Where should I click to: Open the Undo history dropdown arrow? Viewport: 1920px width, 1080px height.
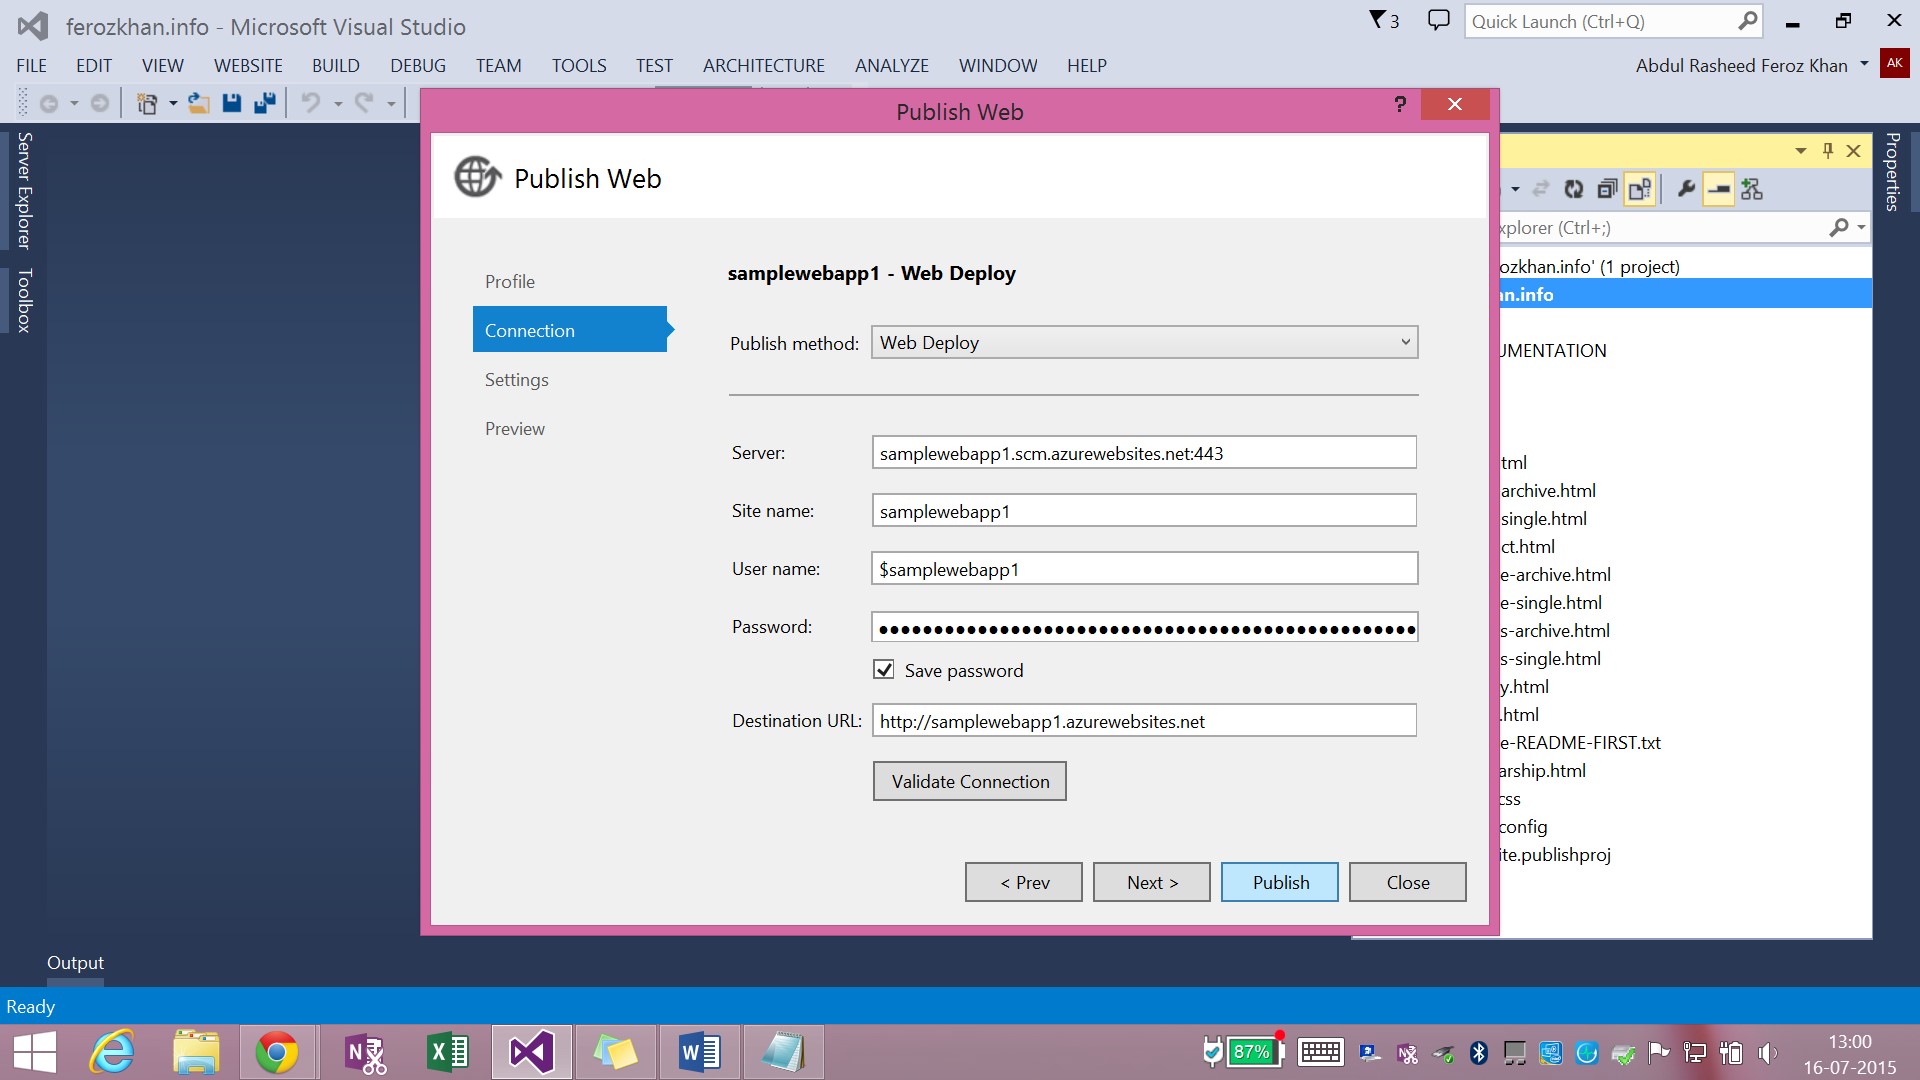coord(338,103)
